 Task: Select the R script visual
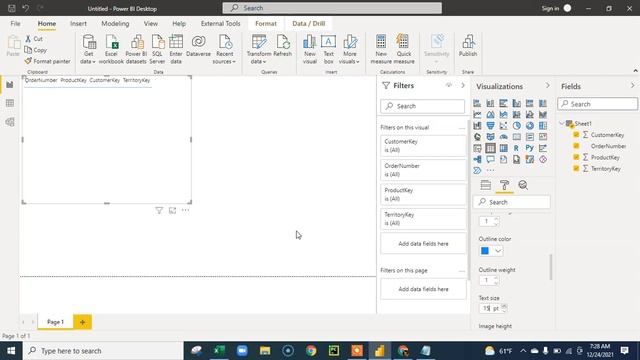click(x=517, y=148)
